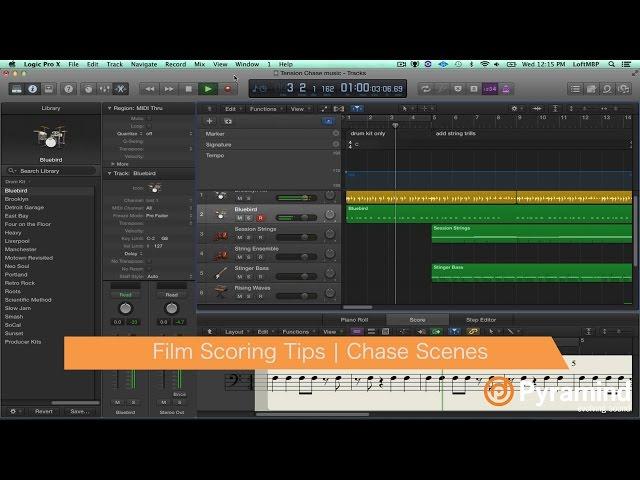The image size is (640, 480).
Task: Toggle the Library button in control bar
Action: tap(16, 89)
